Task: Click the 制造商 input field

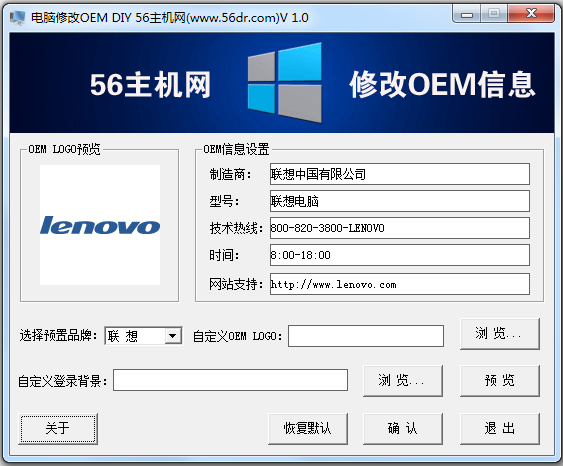Action: (x=400, y=174)
